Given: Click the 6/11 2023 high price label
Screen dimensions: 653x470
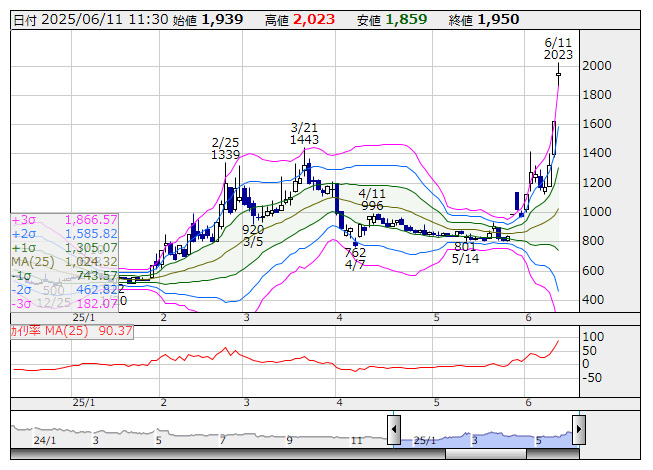Looking at the screenshot, I should [558, 49].
